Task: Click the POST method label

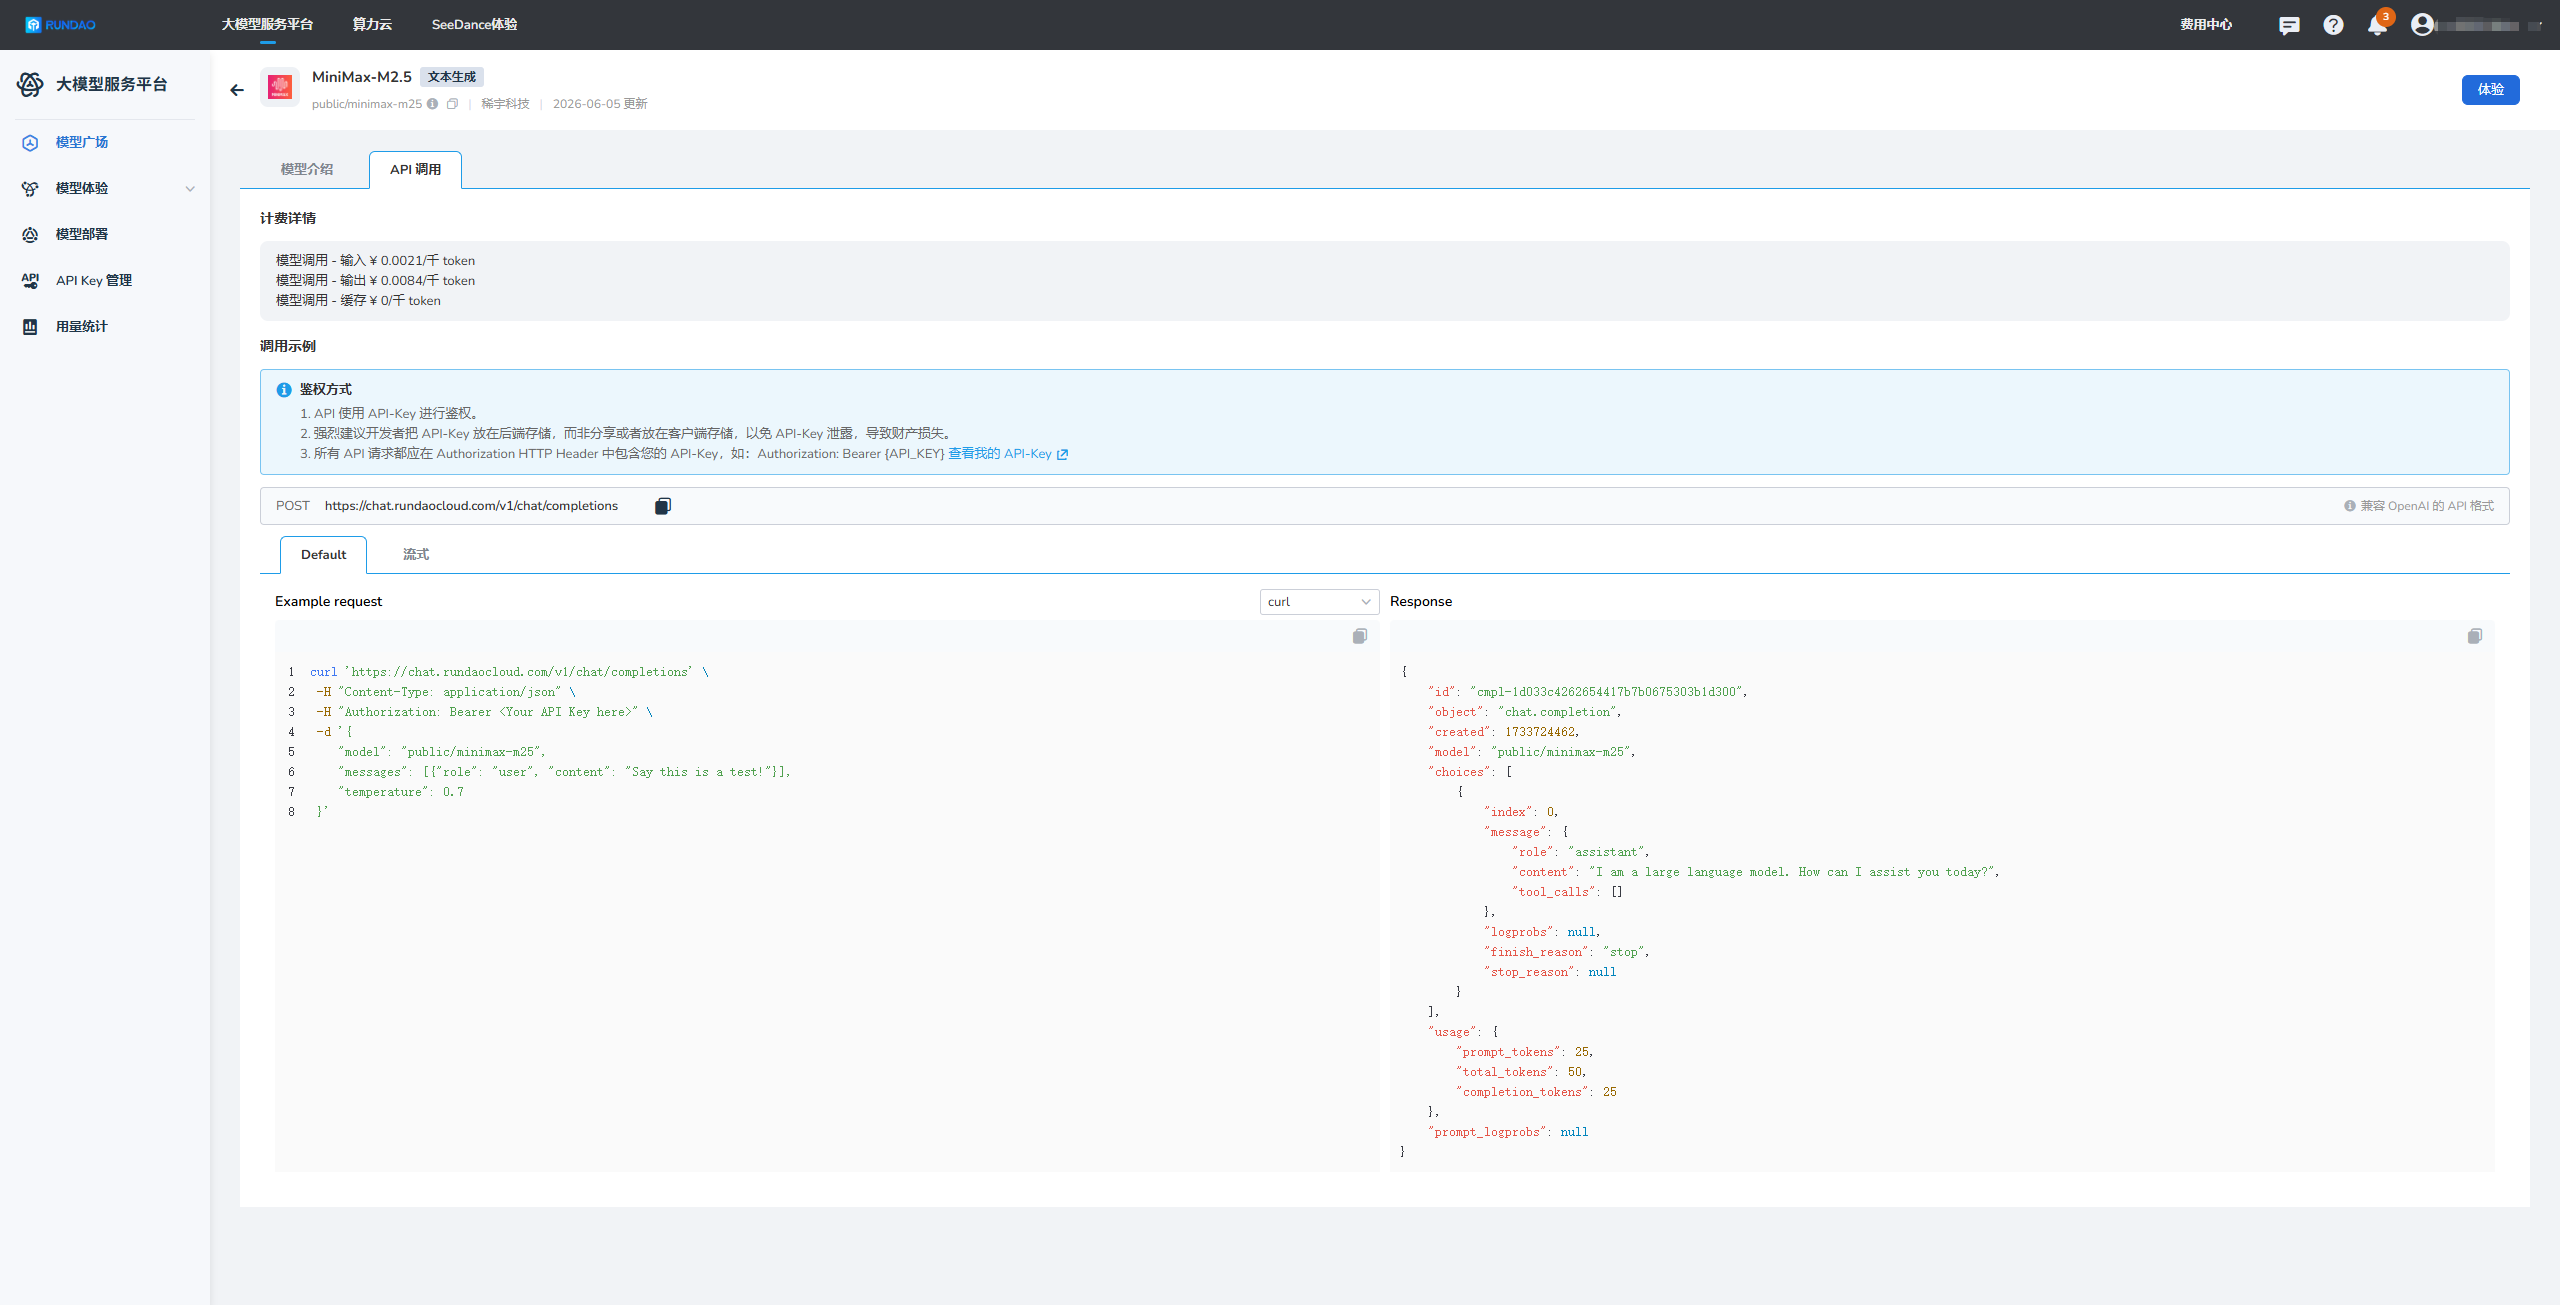Action: tap(293, 506)
